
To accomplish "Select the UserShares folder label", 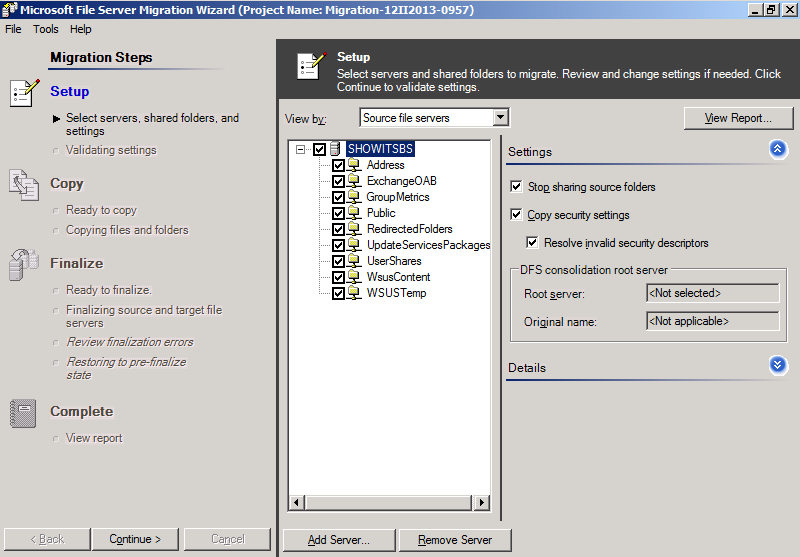I will (x=394, y=261).
